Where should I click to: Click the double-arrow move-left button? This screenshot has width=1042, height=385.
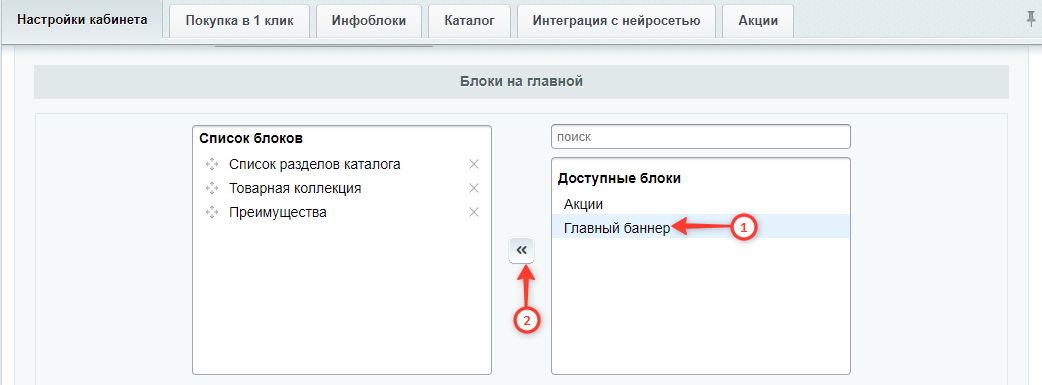[x=522, y=250]
